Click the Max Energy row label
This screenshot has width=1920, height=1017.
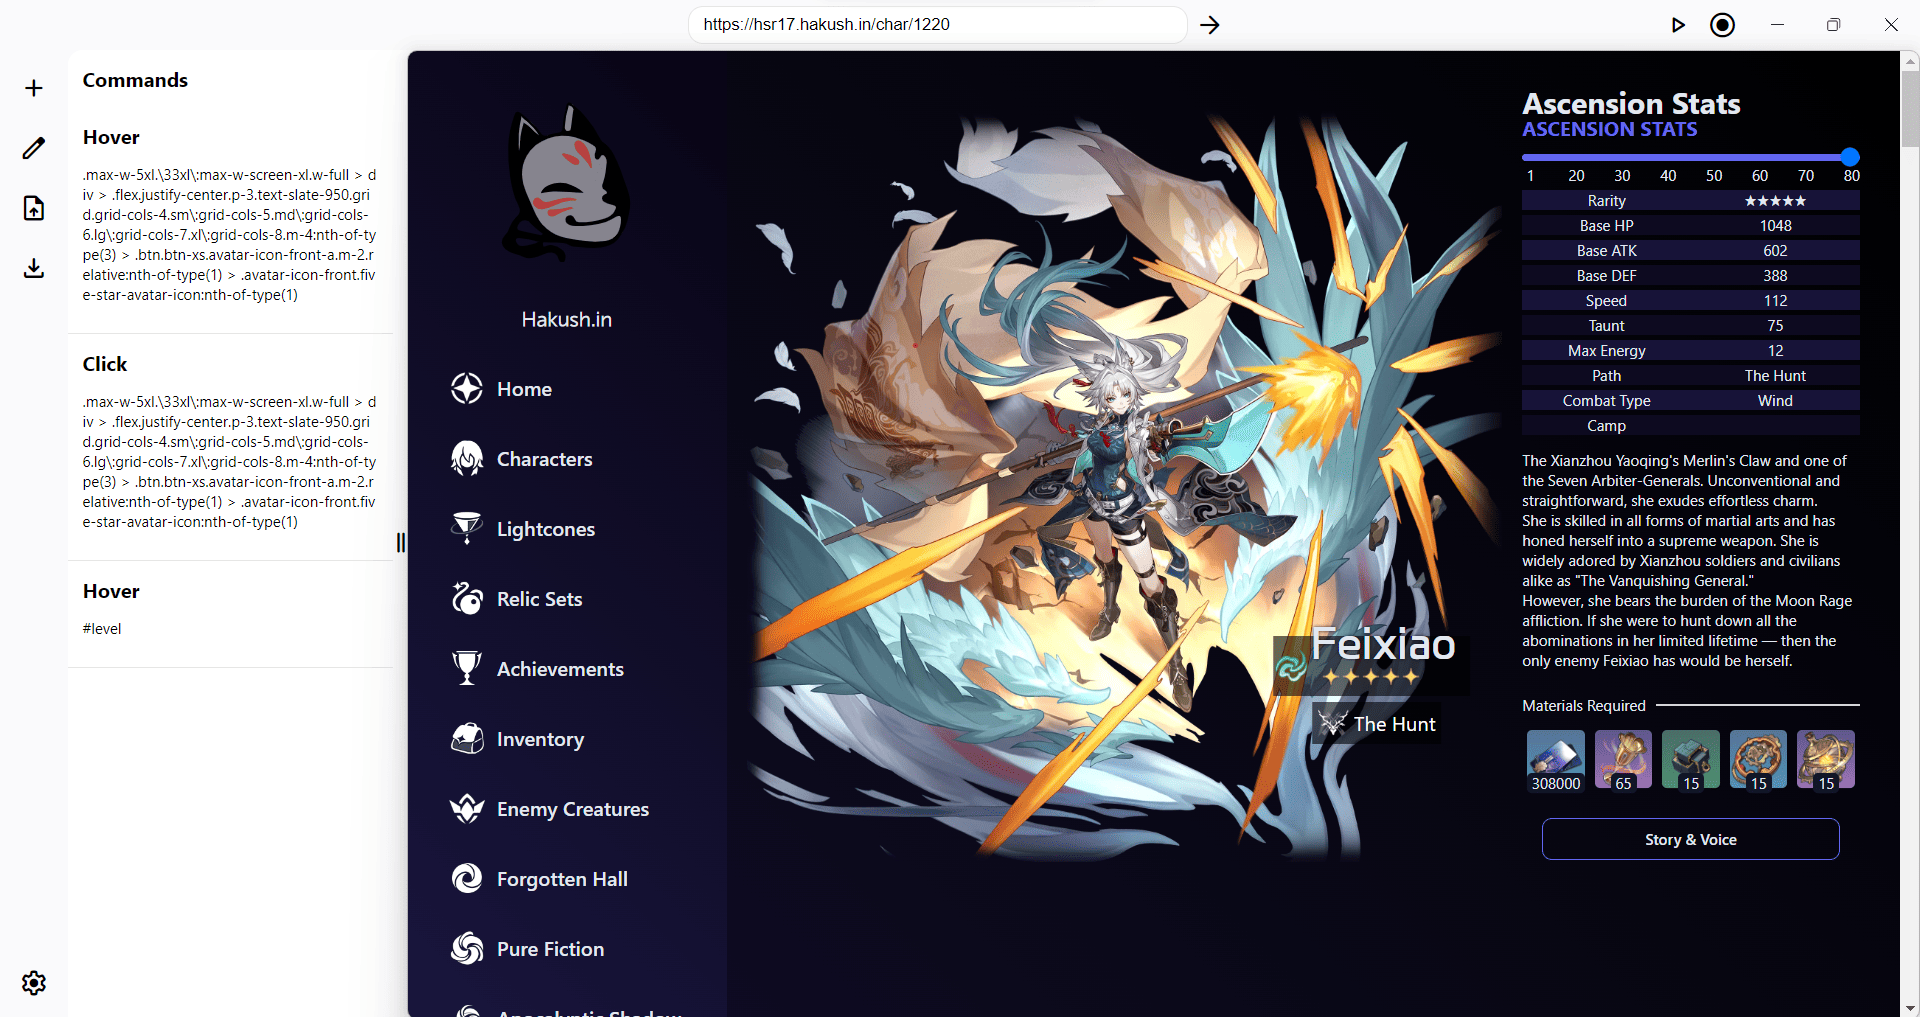pyautogui.click(x=1607, y=351)
